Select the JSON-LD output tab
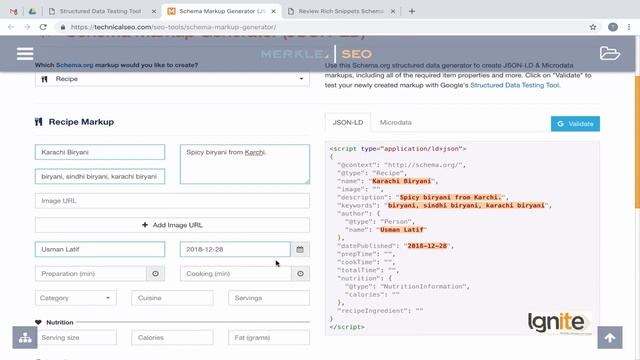 (x=348, y=122)
